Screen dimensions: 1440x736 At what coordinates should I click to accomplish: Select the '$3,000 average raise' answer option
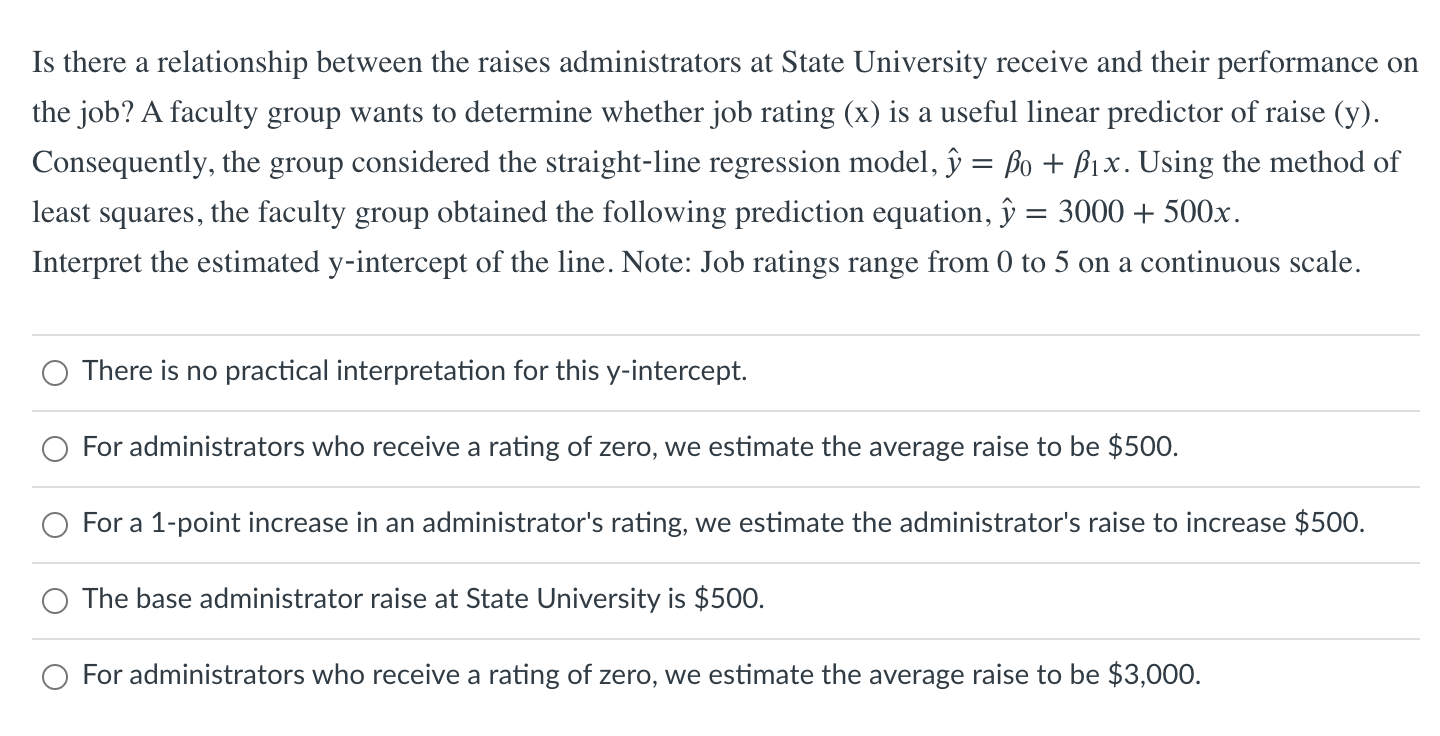55,677
